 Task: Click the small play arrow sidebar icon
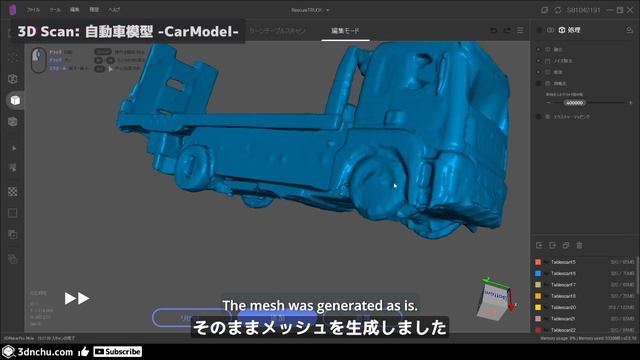point(14,148)
